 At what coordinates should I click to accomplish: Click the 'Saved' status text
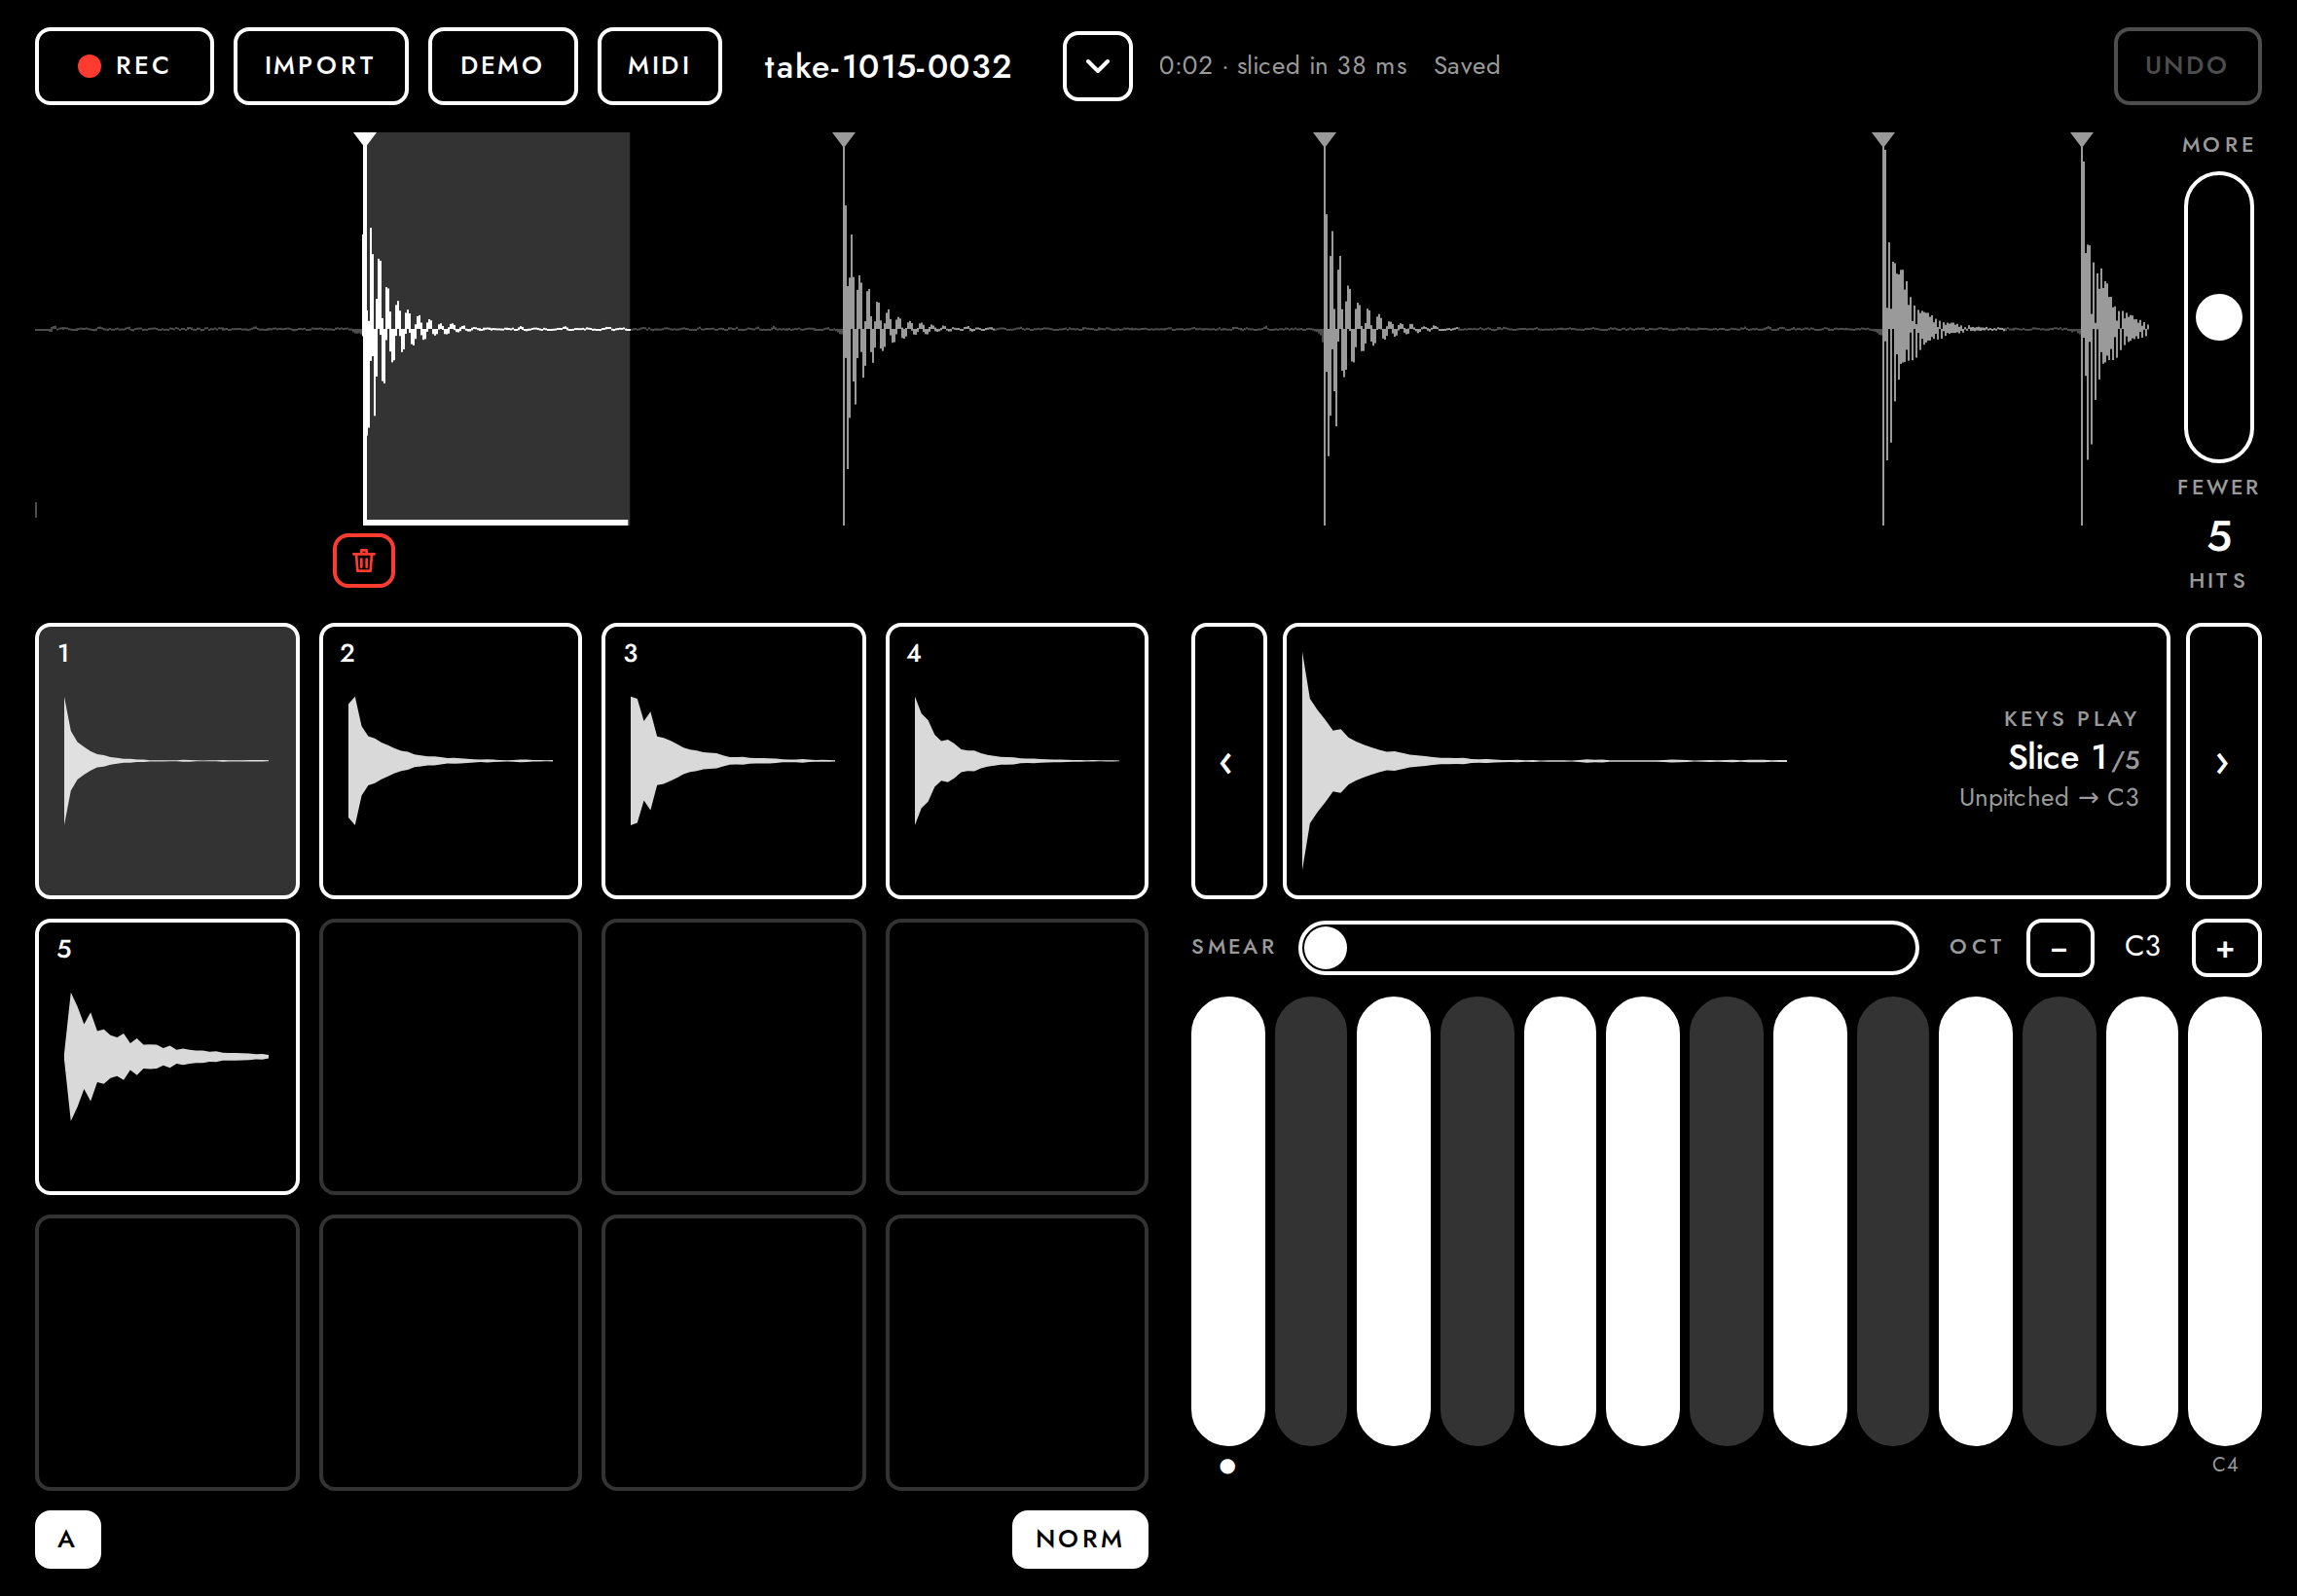click(1466, 66)
